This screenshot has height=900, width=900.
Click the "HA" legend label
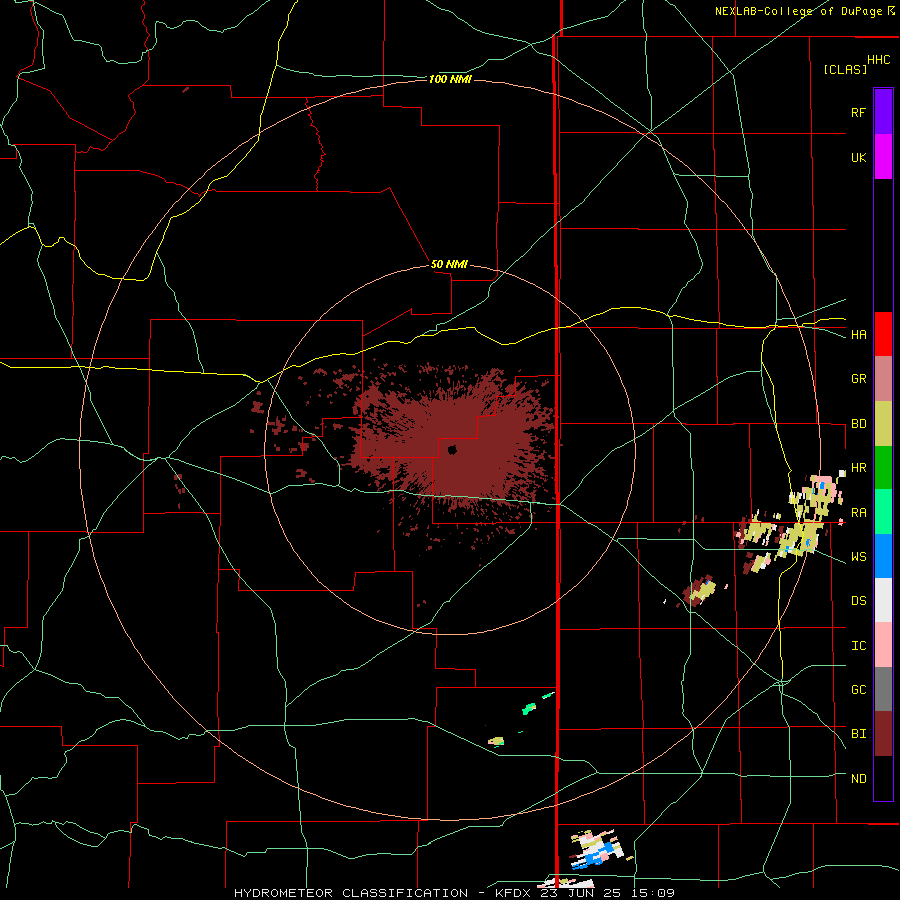[858, 335]
